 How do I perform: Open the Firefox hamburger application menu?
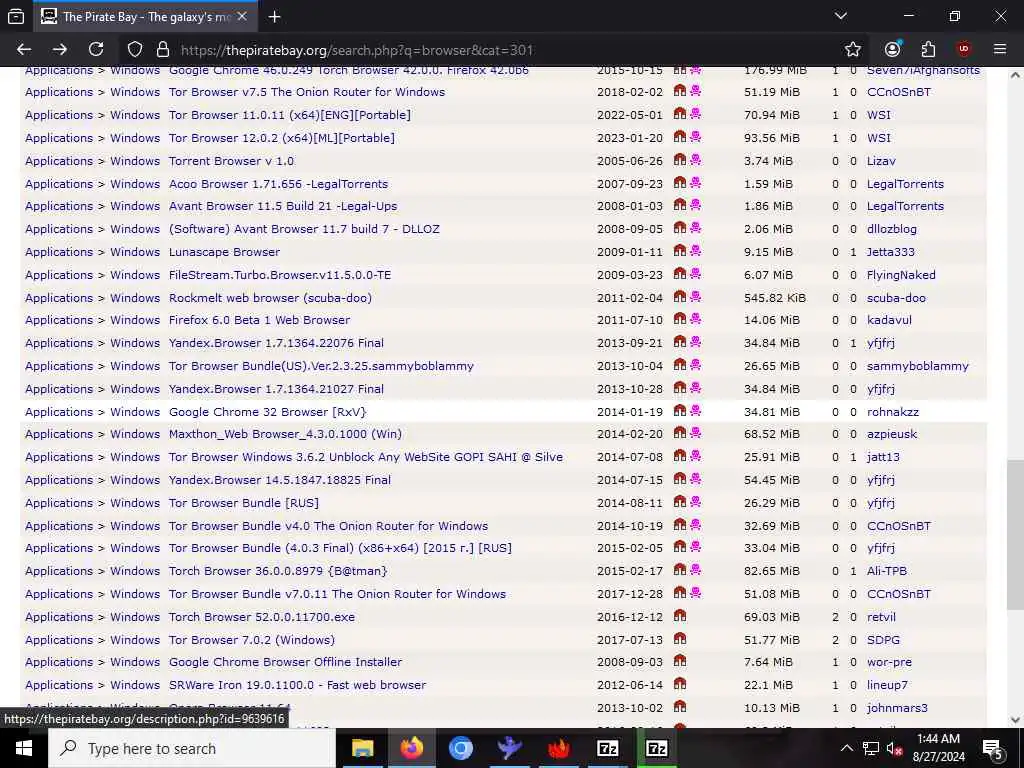coord(1000,50)
